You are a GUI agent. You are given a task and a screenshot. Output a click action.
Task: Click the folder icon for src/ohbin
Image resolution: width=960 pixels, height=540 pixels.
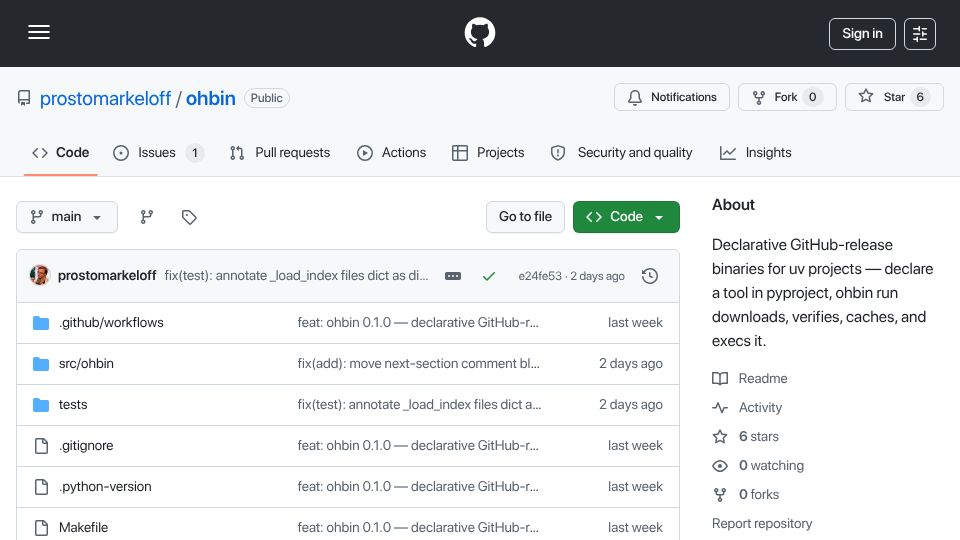click(41, 364)
